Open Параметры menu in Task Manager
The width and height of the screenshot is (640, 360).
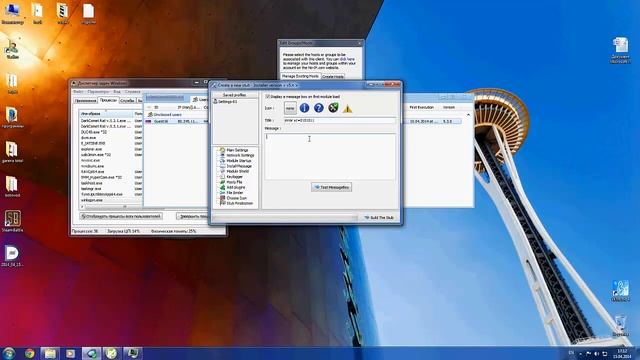98,92
